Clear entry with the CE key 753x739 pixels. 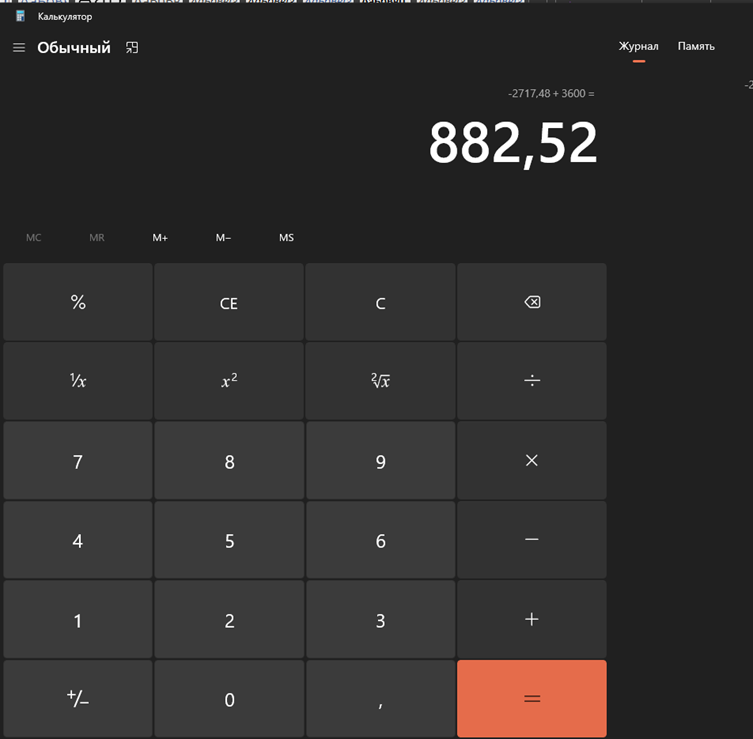[229, 303]
